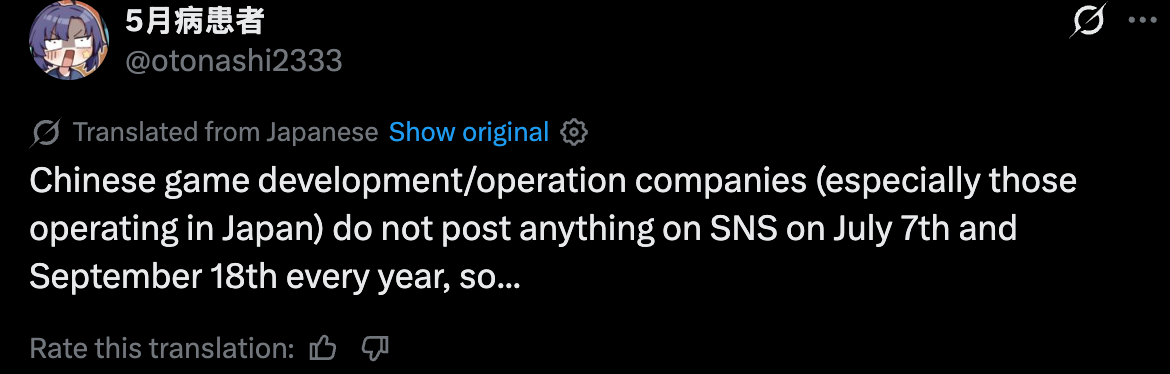Screen dimensions: 1170x374
Task: Open the post by clicking its translated text
Action: click(552, 230)
